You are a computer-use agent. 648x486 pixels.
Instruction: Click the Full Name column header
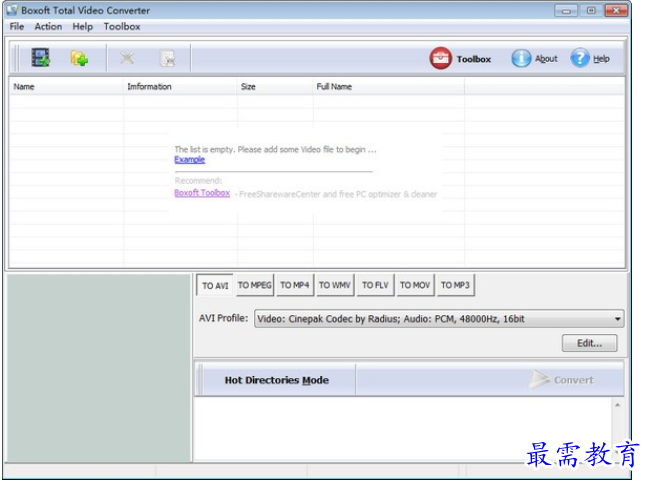pos(388,86)
